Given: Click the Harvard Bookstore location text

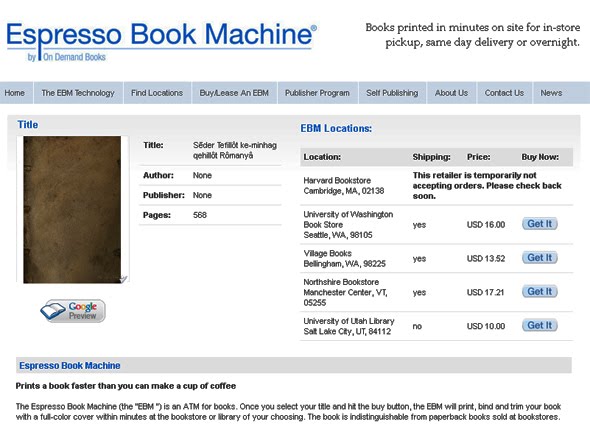Looking at the screenshot, I should (x=344, y=186).
